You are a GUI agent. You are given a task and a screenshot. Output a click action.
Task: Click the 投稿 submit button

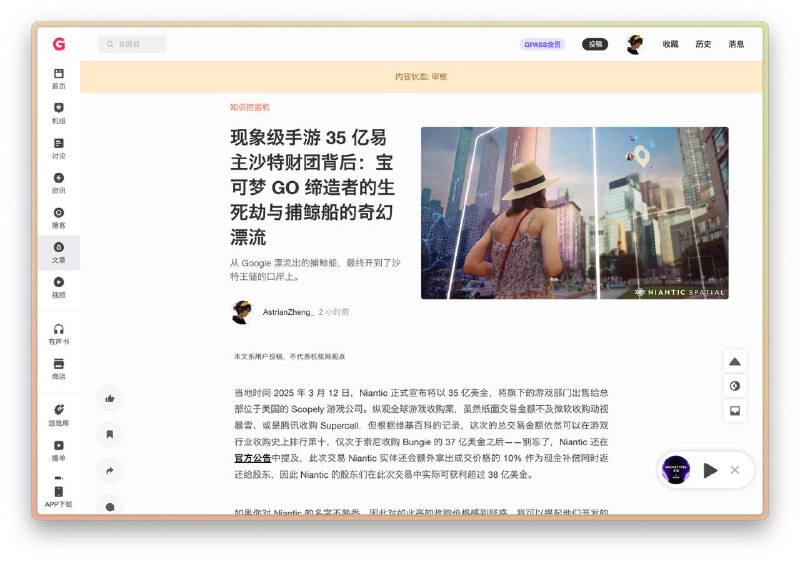click(595, 44)
